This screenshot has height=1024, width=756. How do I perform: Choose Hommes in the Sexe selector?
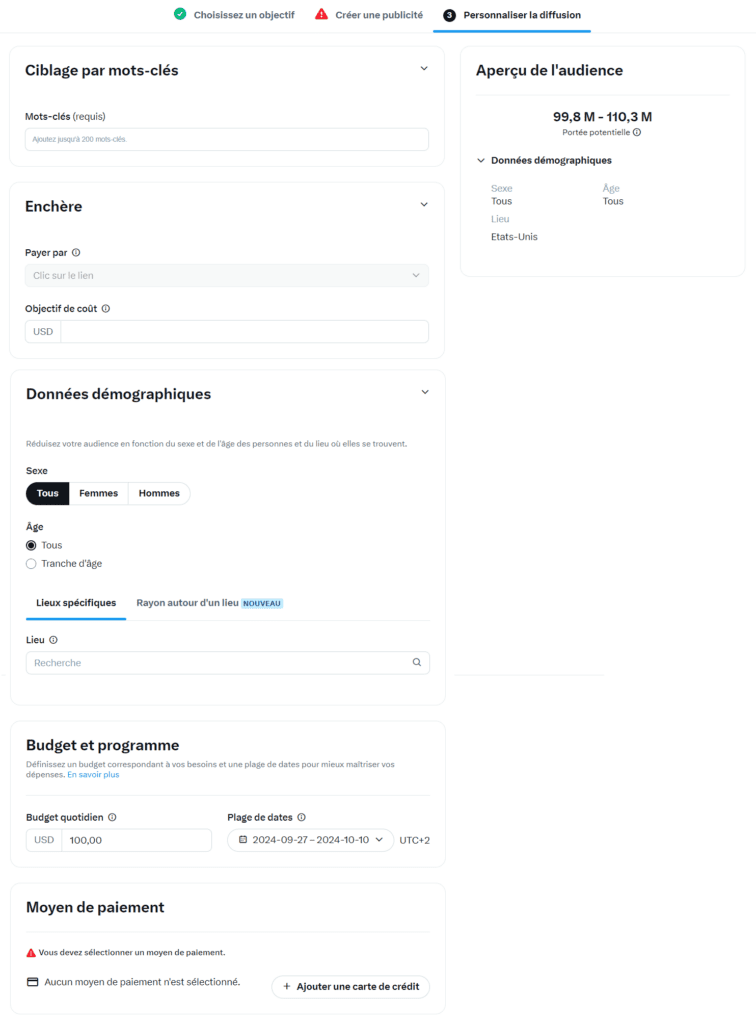(x=159, y=494)
